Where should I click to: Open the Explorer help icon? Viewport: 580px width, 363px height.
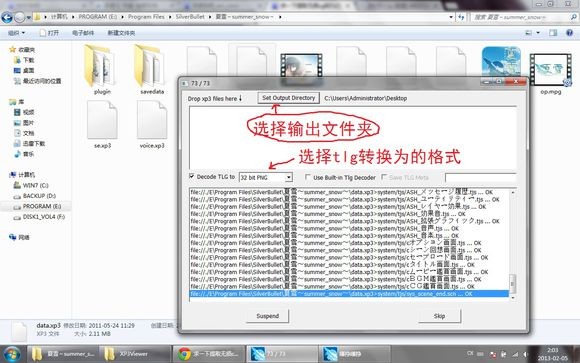click(x=570, y=33)
